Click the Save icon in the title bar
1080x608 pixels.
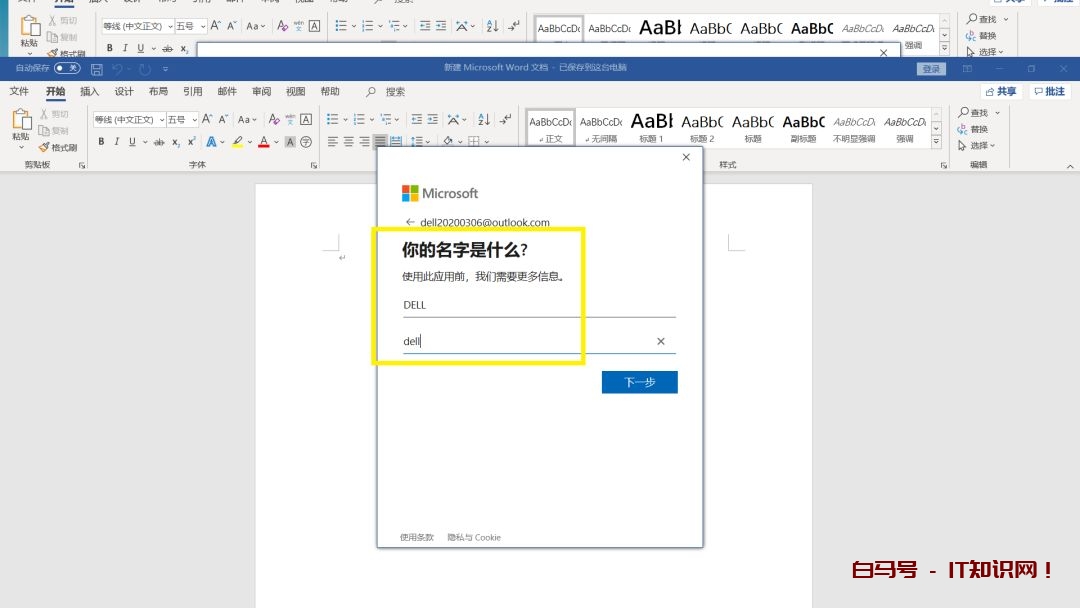click(97, 69)
